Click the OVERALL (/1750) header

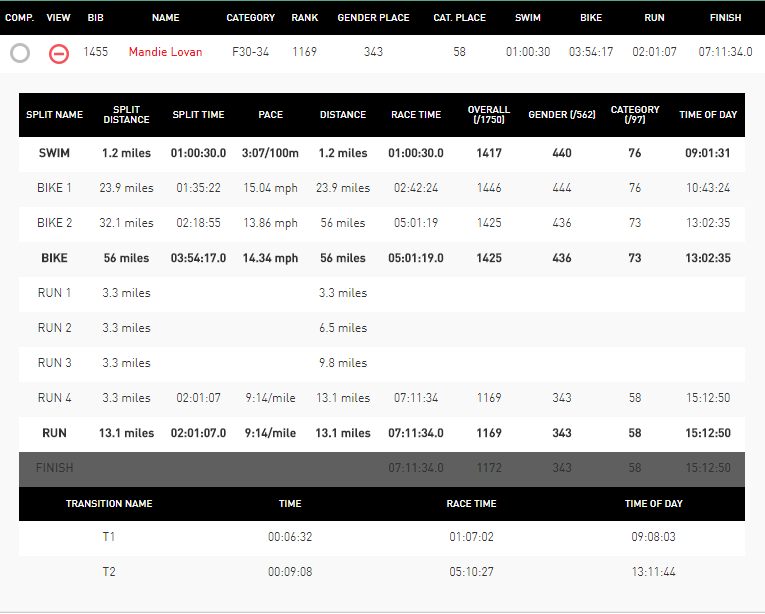click(489, 115)
